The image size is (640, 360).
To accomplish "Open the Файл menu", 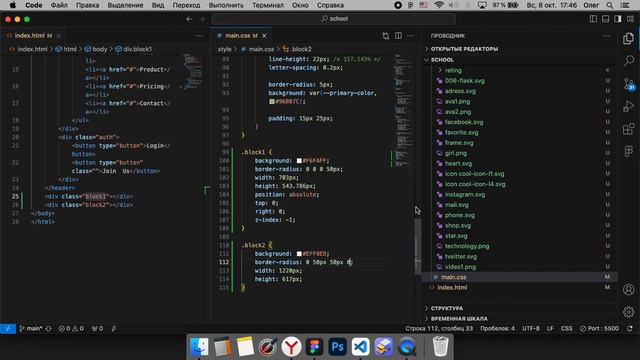I will tap(59, 5).
